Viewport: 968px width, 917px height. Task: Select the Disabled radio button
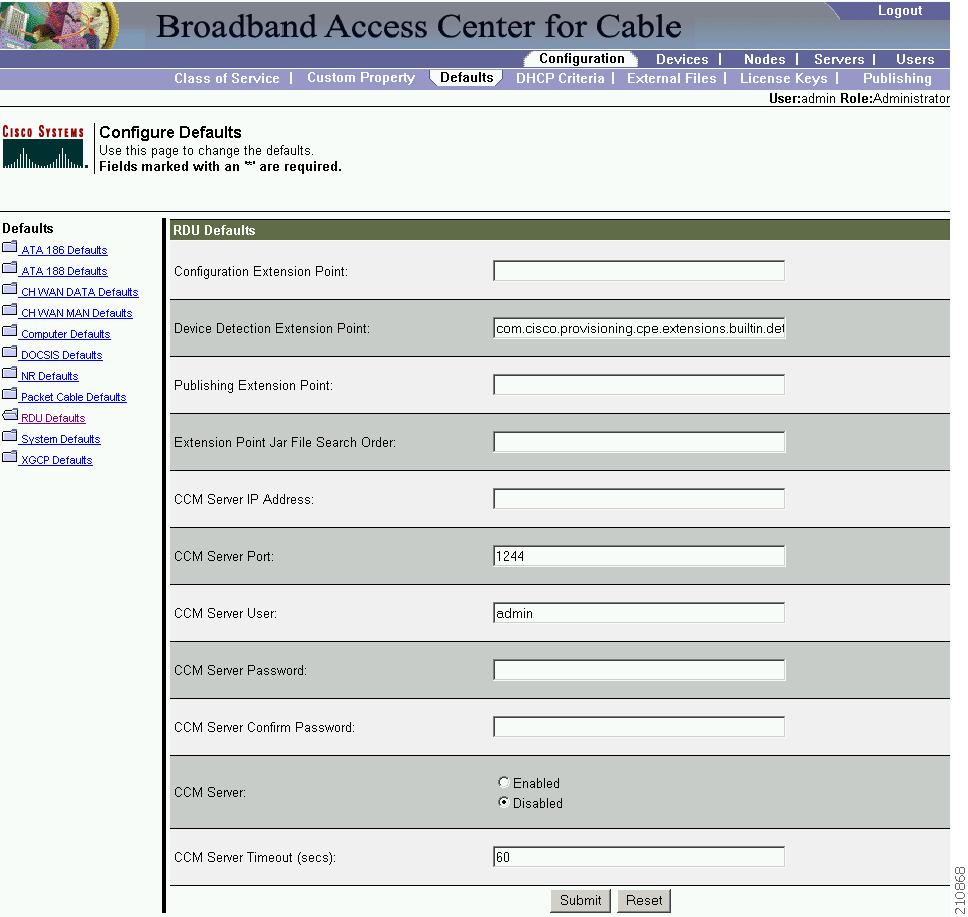click(x=506, y=803)
